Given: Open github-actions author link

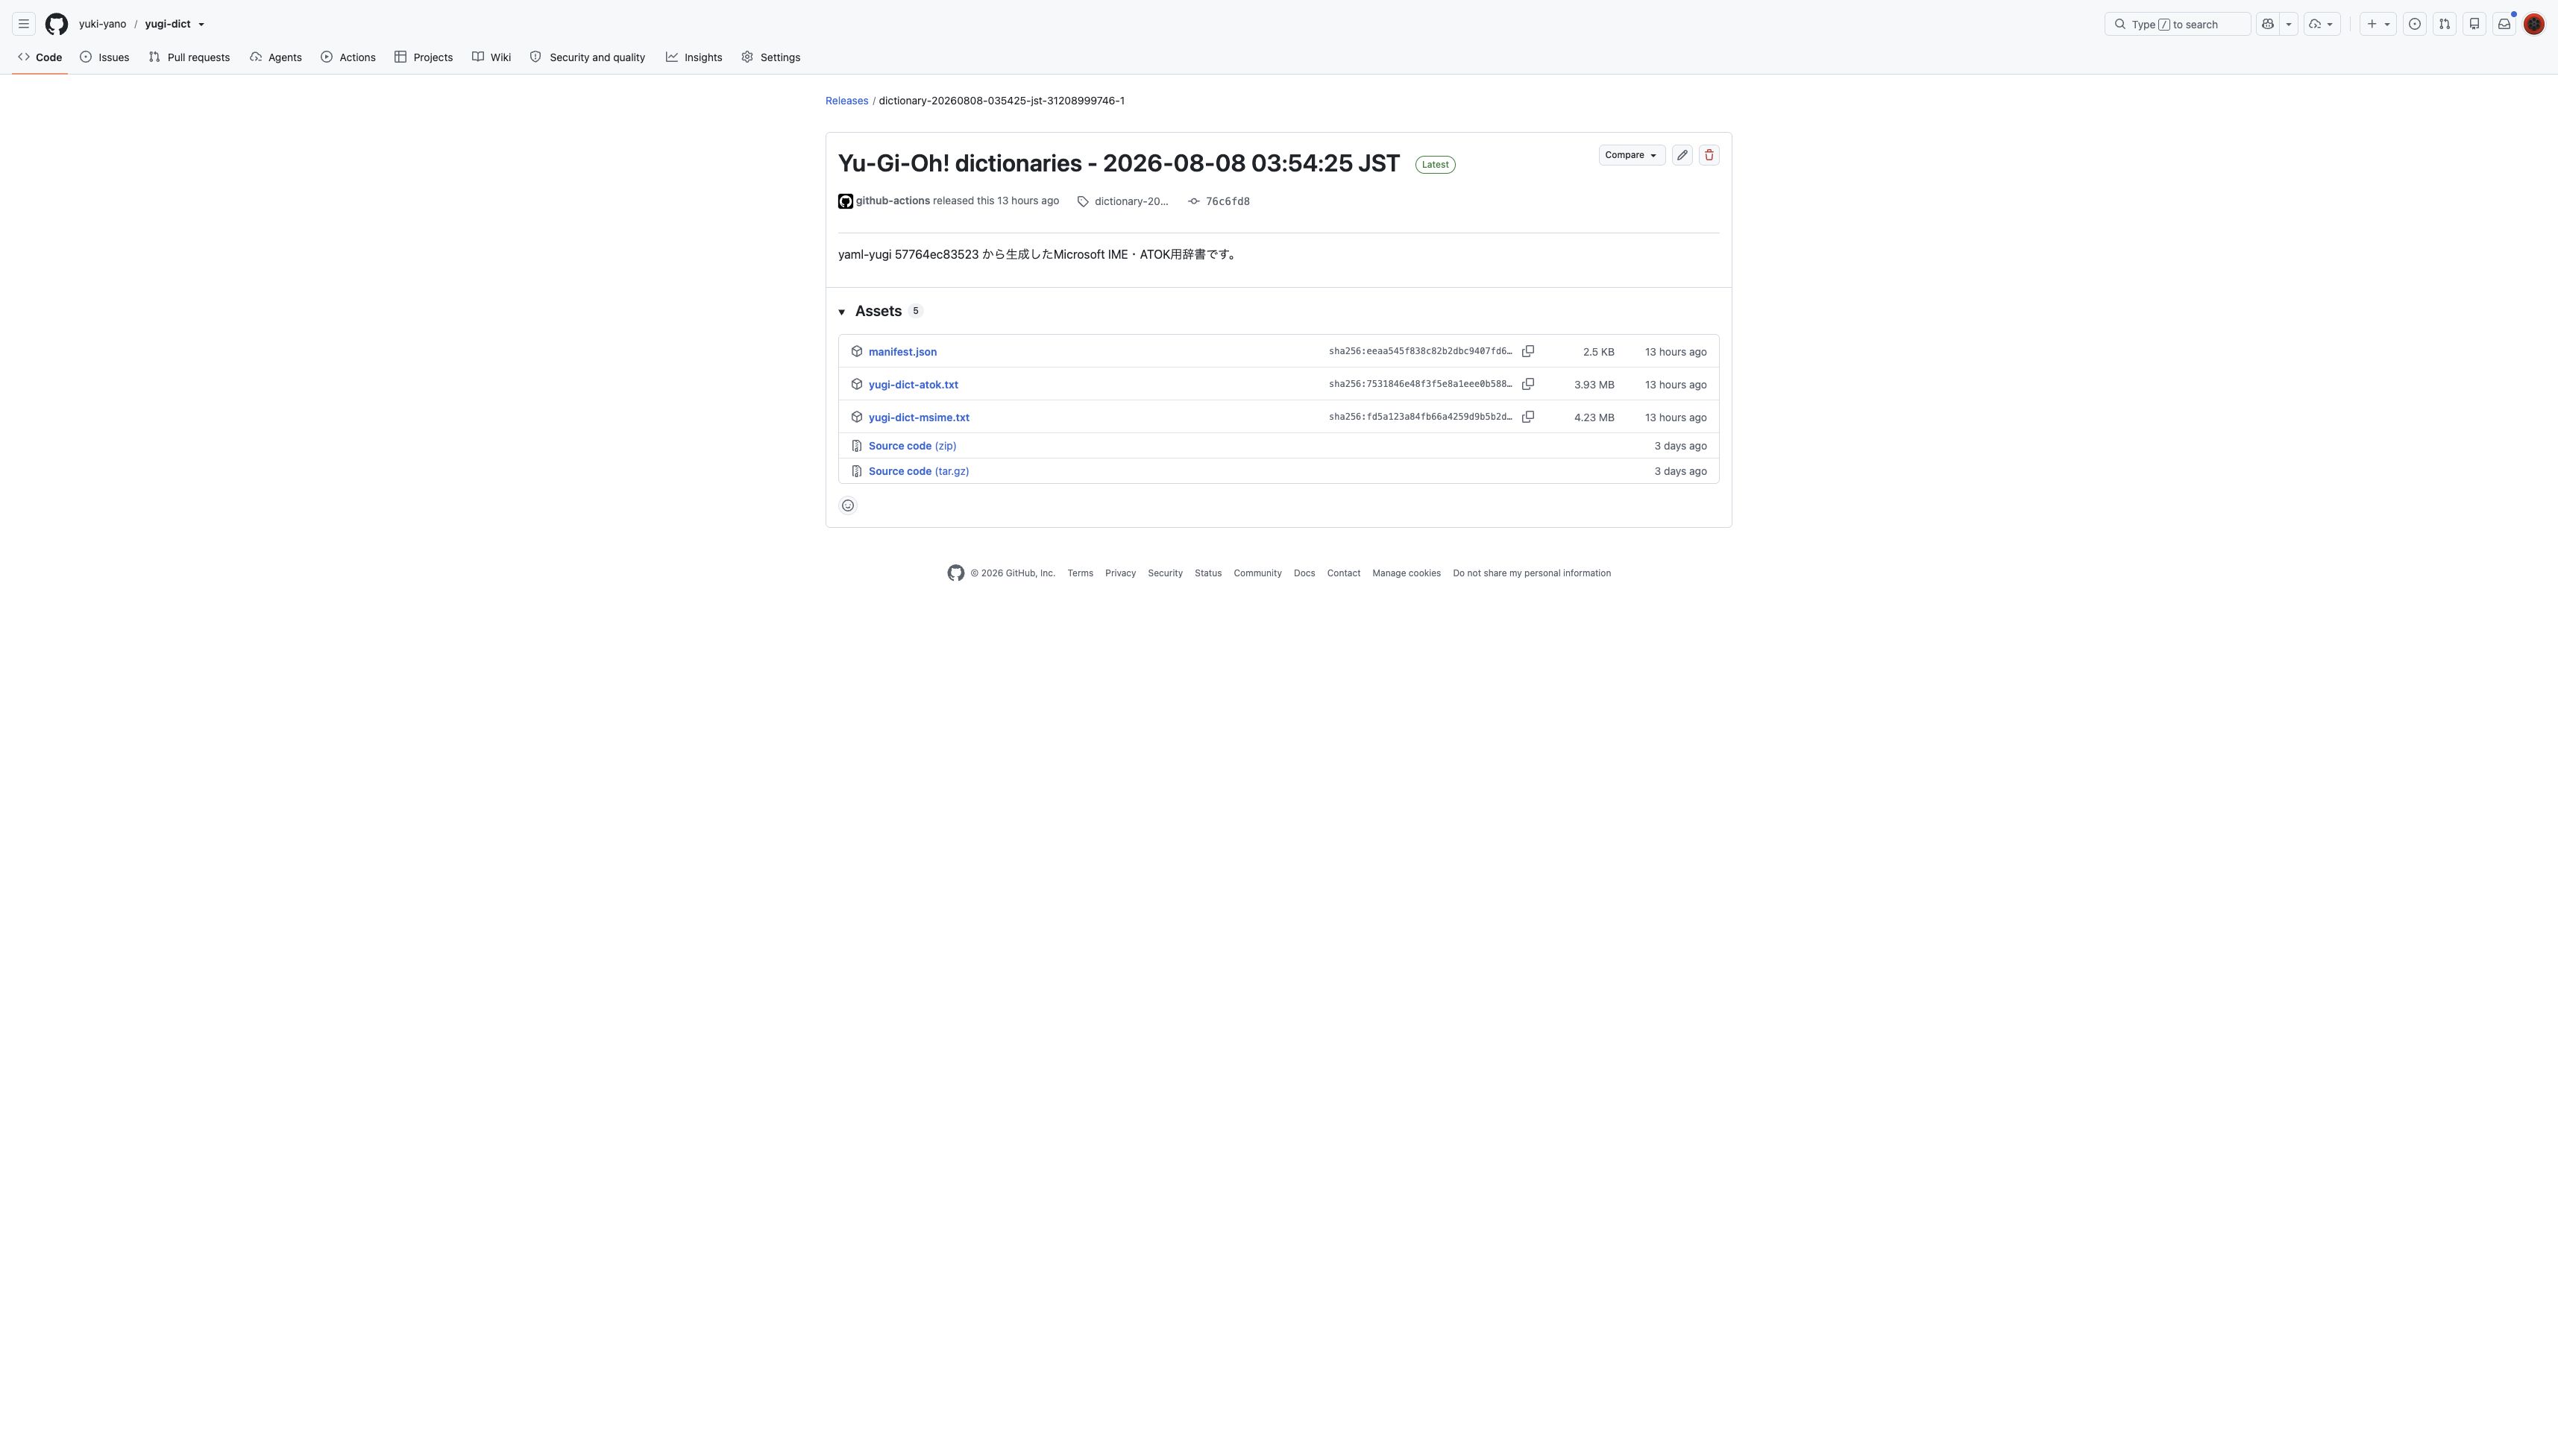Looking at the screenshot, I should pyautogui.click(x=892, y=201).
